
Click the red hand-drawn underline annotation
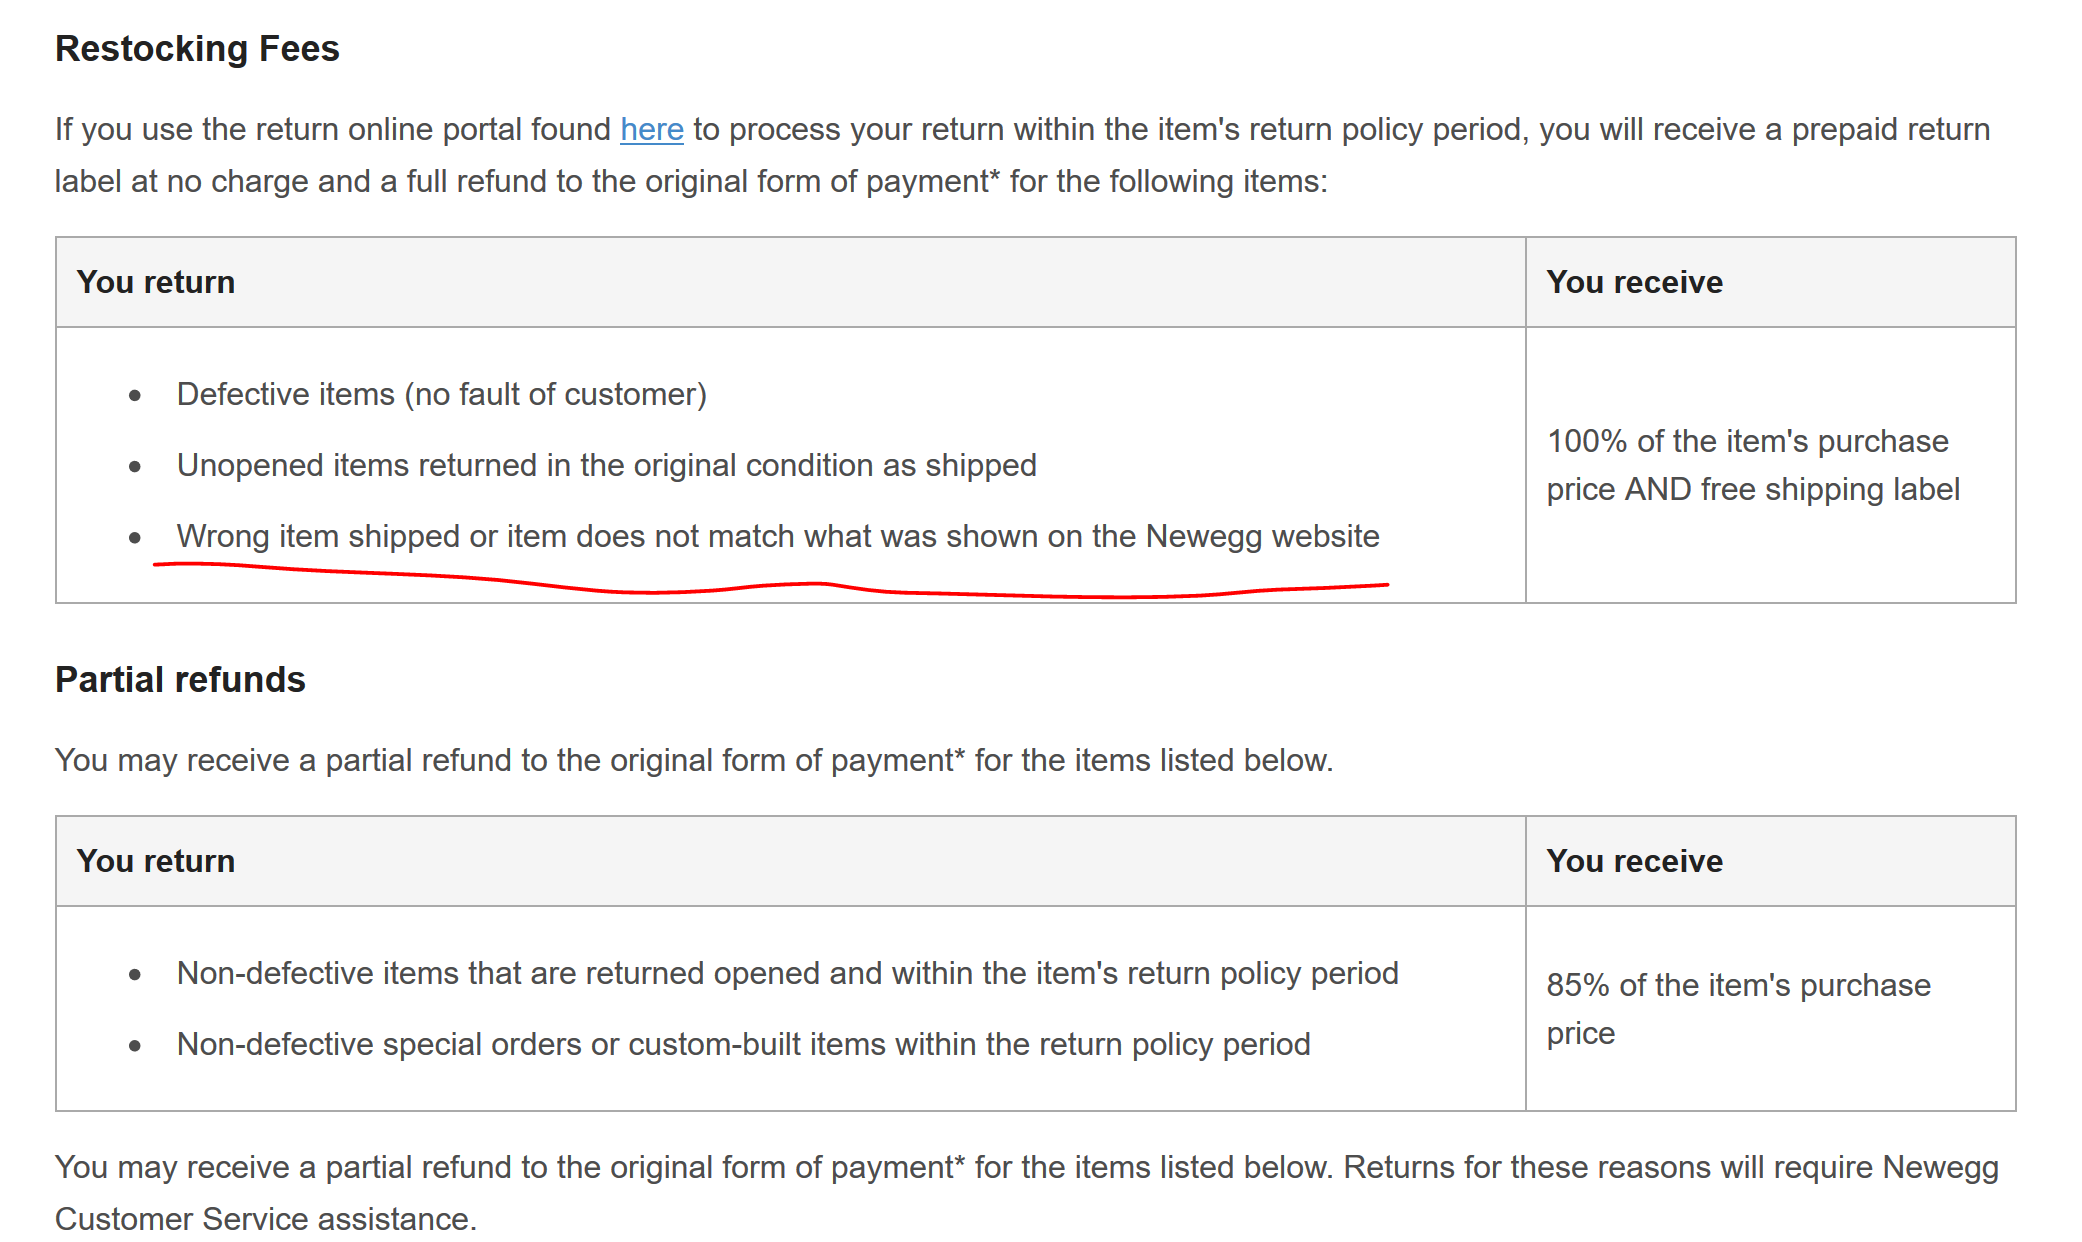pos(770,581)
